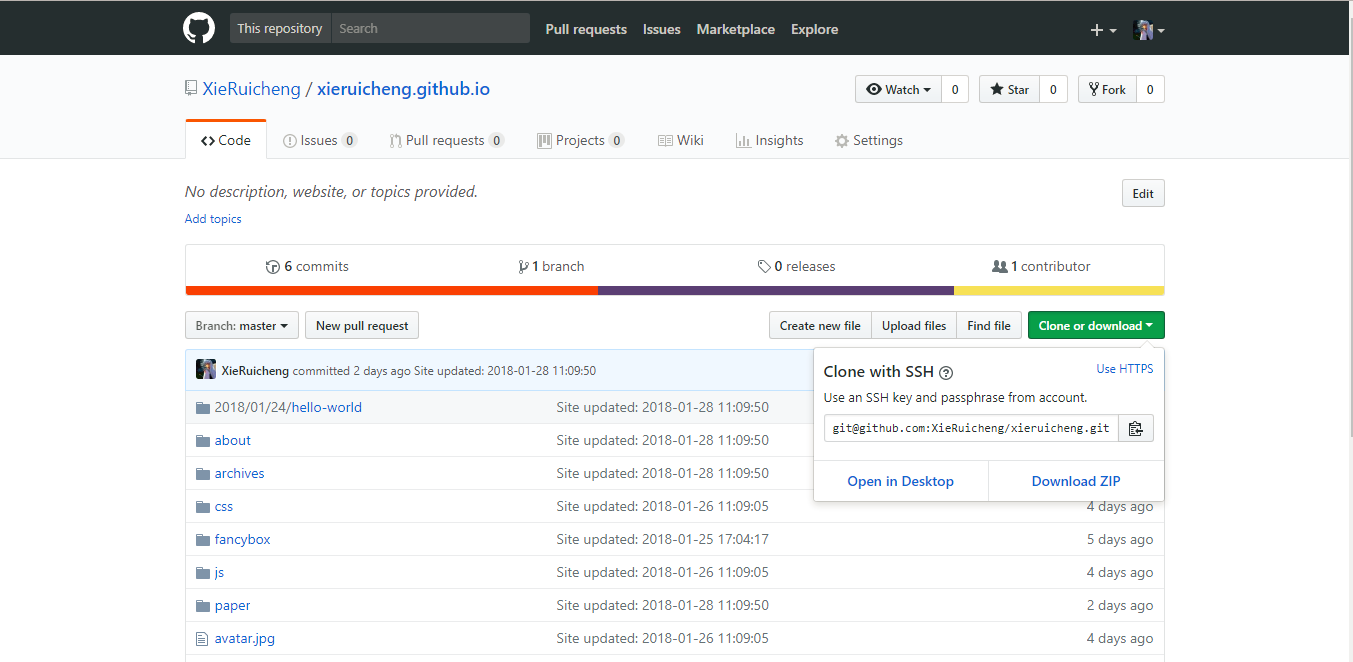This screenshot has height=662, width=1353.
Task: Click the Download ZIP link
Action: [1076, 481]
